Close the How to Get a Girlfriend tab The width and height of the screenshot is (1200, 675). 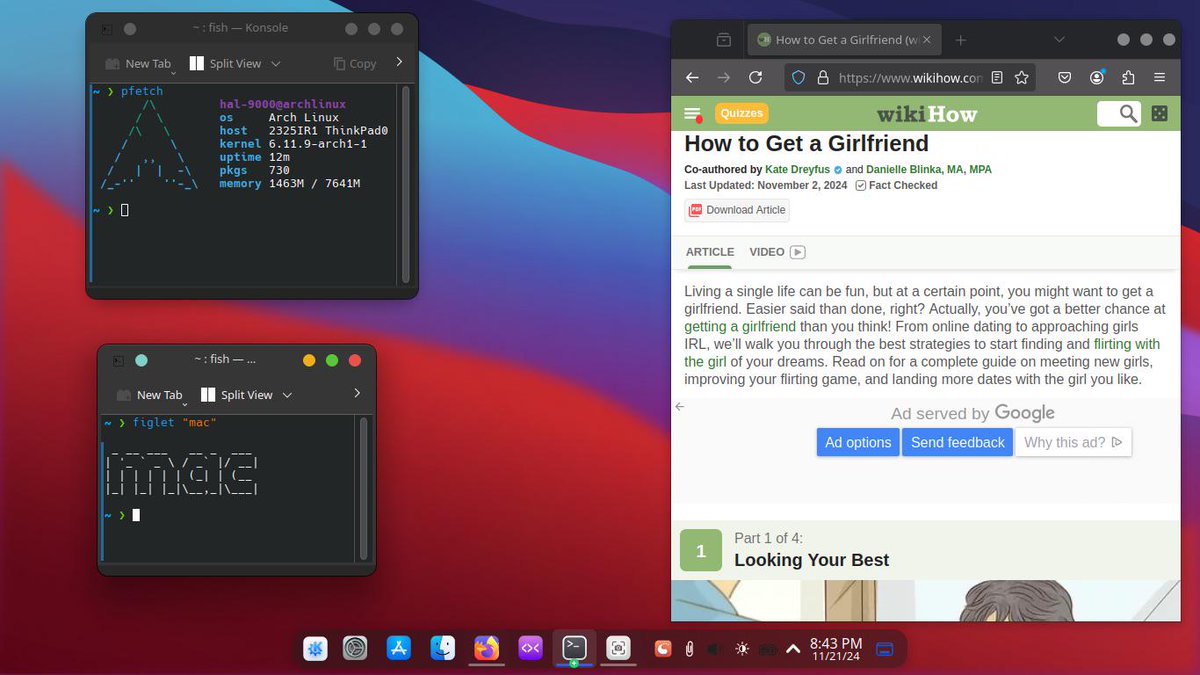coord(927,40)
